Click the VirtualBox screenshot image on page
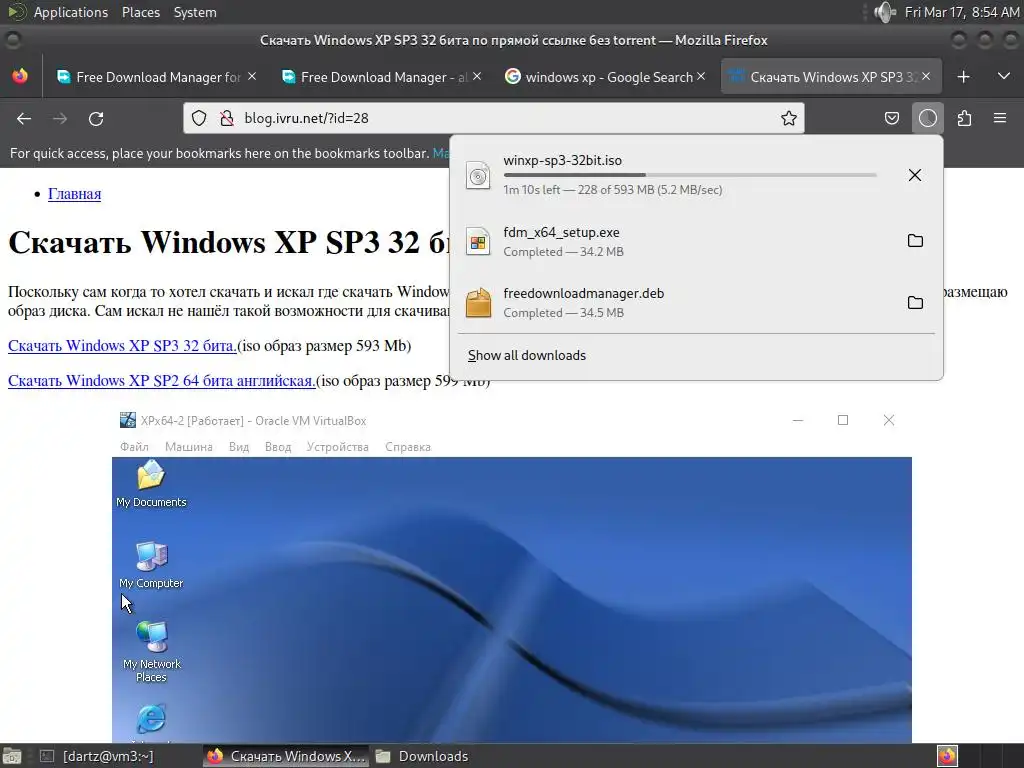Screen dimensions: 1024x768 [x=512, y=576]
